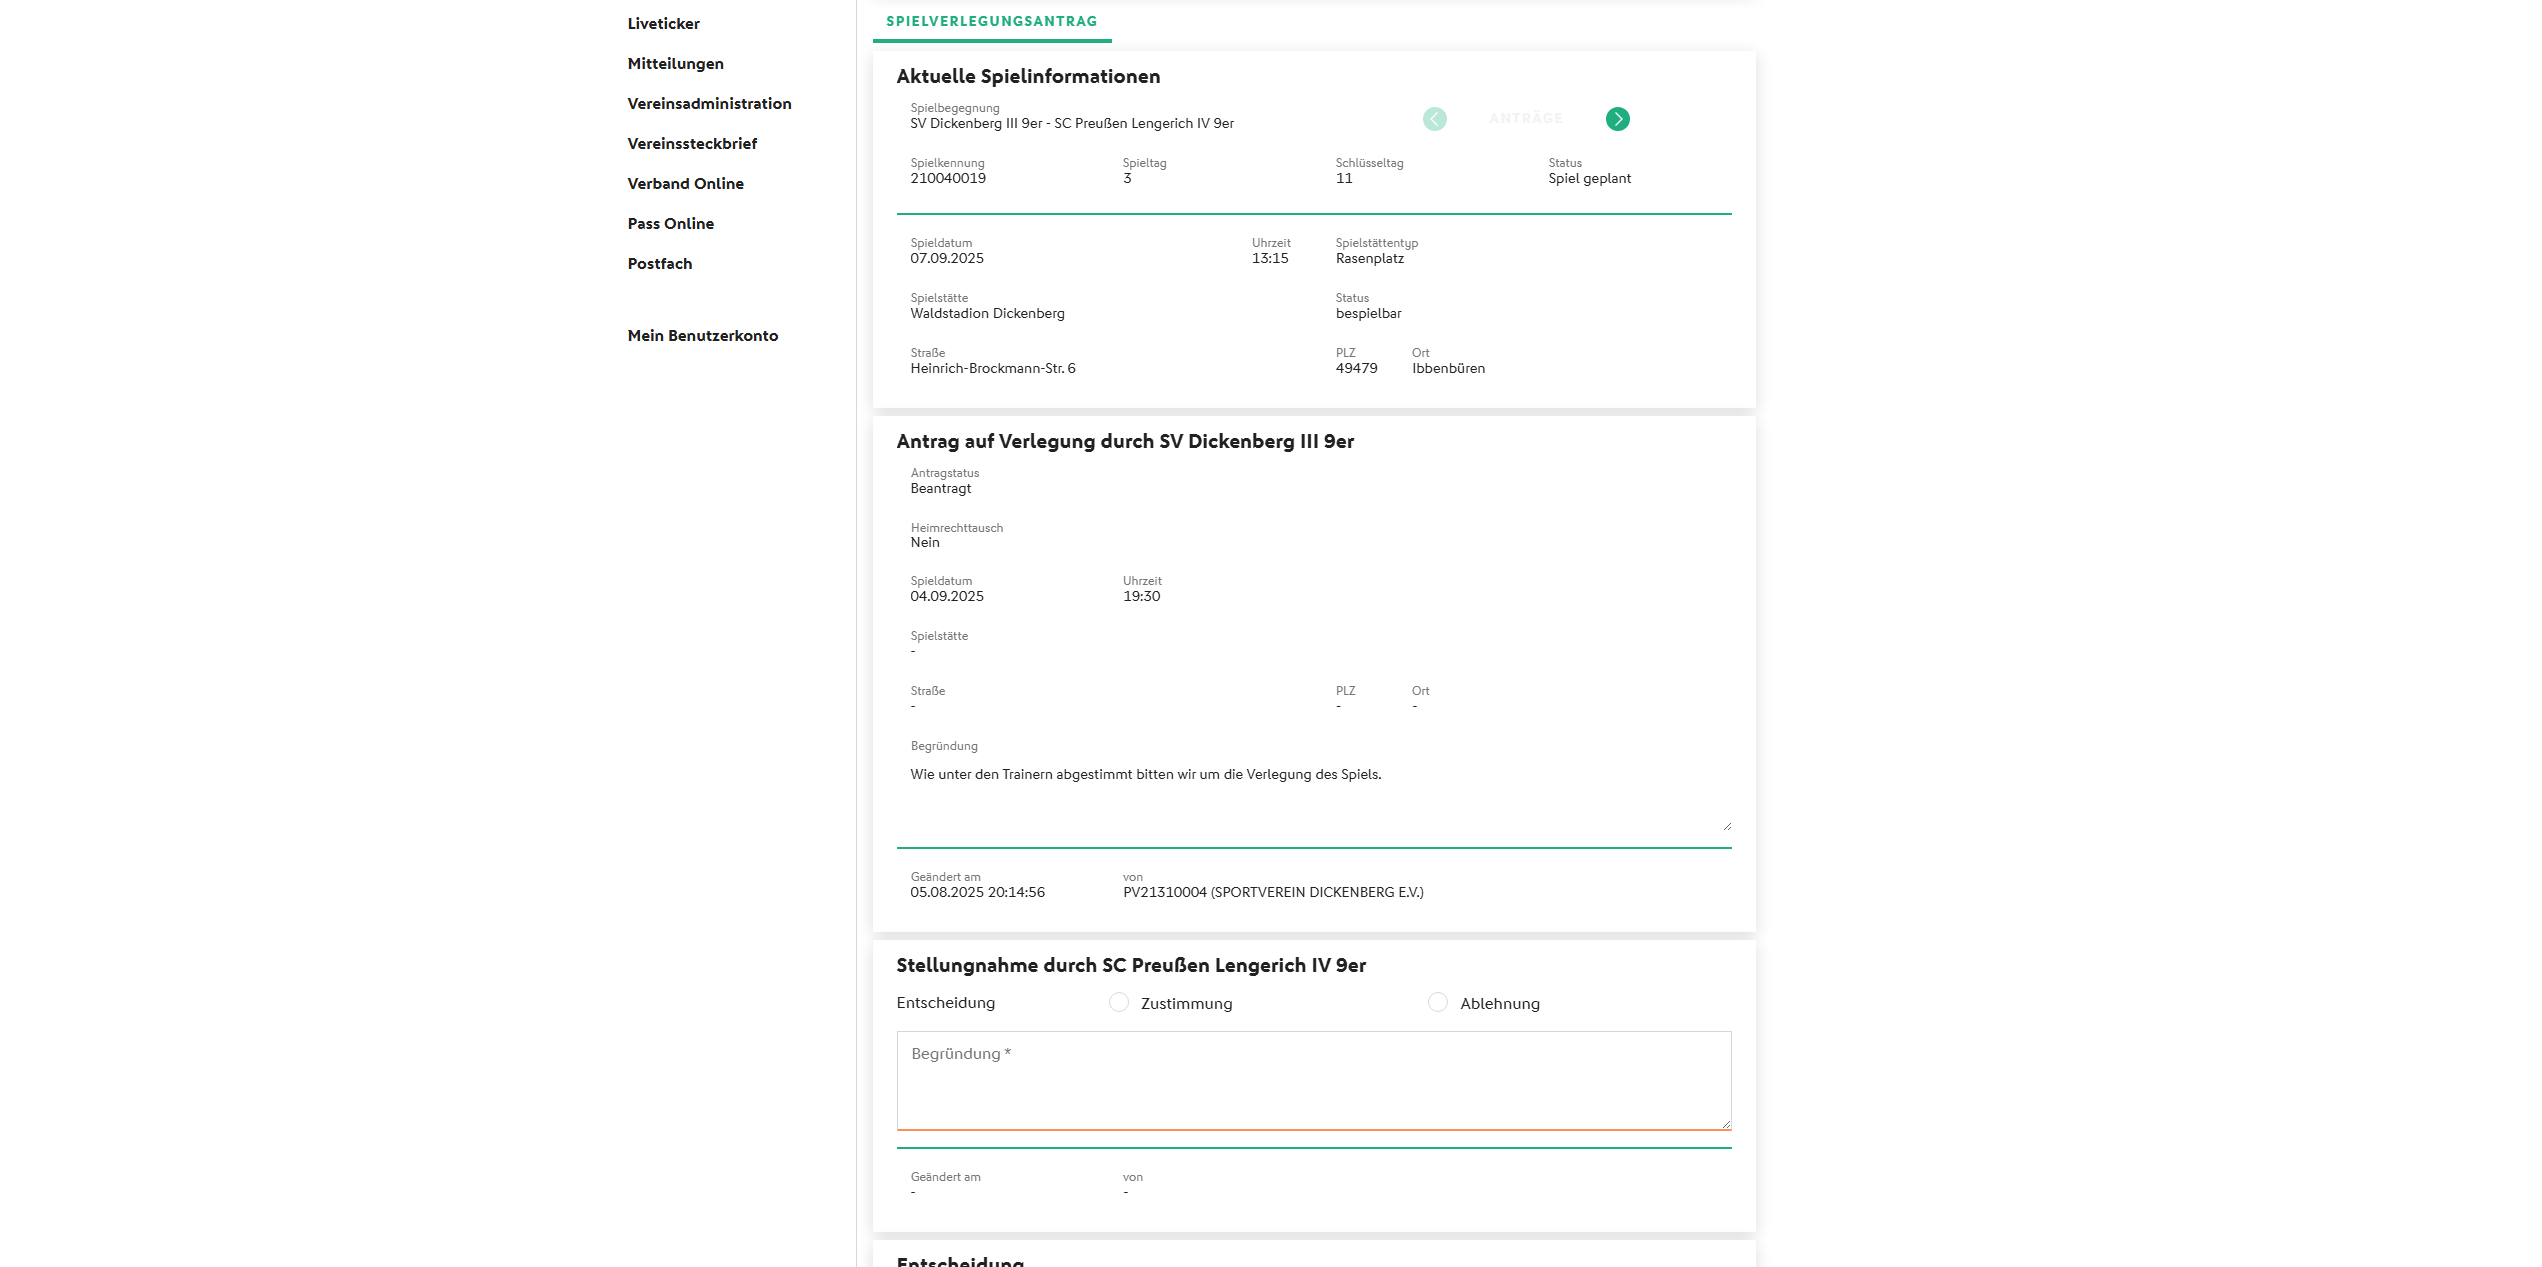
Task: Click resize handle of Antrag Begründung text
Action: click(1727, 826)
